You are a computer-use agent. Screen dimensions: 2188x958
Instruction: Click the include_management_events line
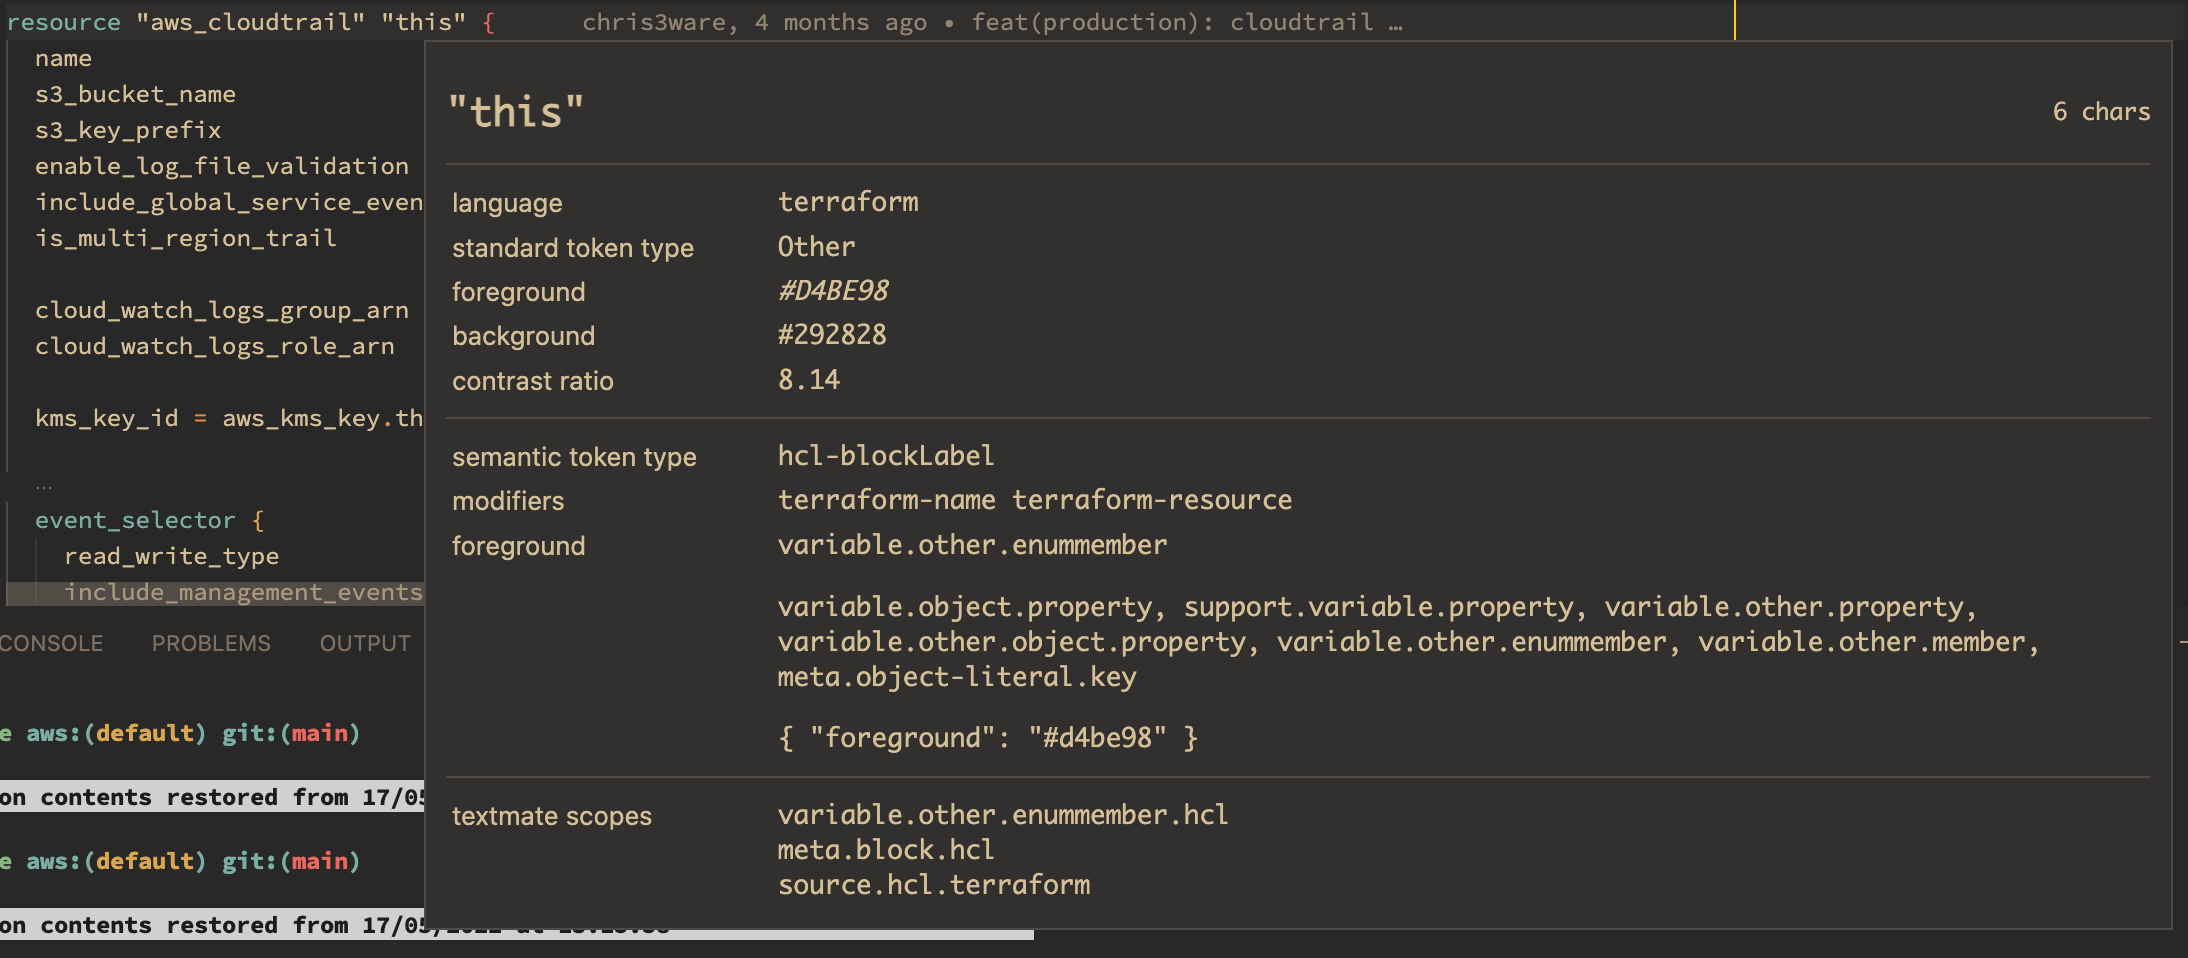tap(243, 591)
